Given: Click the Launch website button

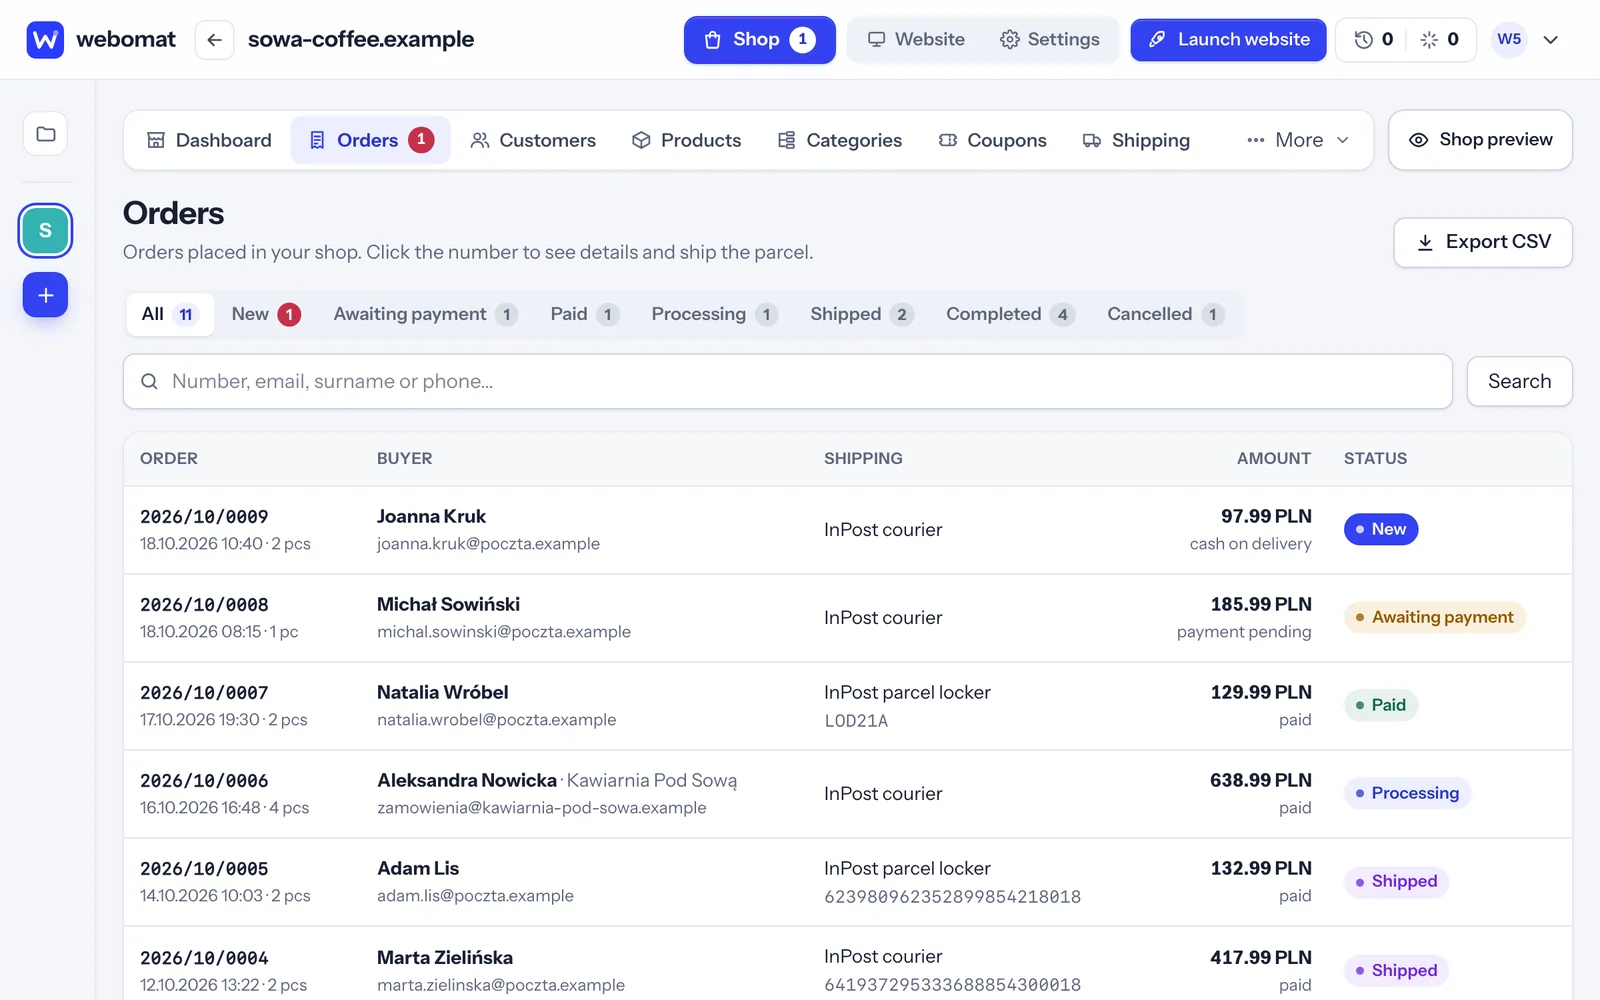Looking at the screenshot, I should pyautogui.click(x=1228, y=40).
